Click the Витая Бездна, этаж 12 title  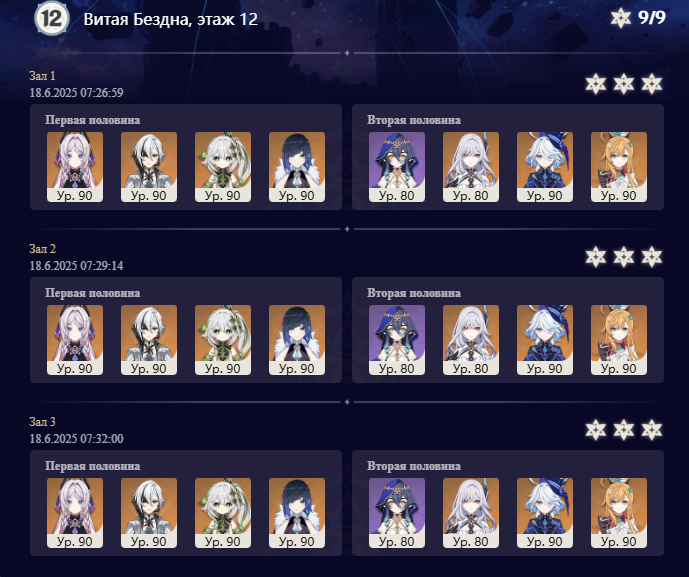click(x=170, y=19)
